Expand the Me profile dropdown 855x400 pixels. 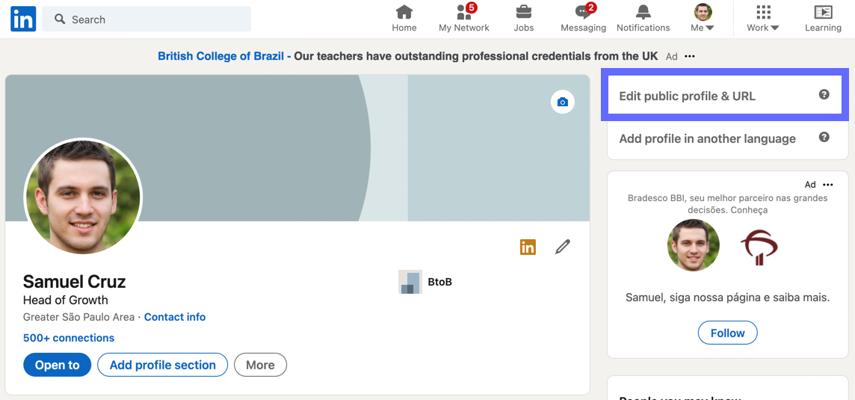tap(703, 18)
